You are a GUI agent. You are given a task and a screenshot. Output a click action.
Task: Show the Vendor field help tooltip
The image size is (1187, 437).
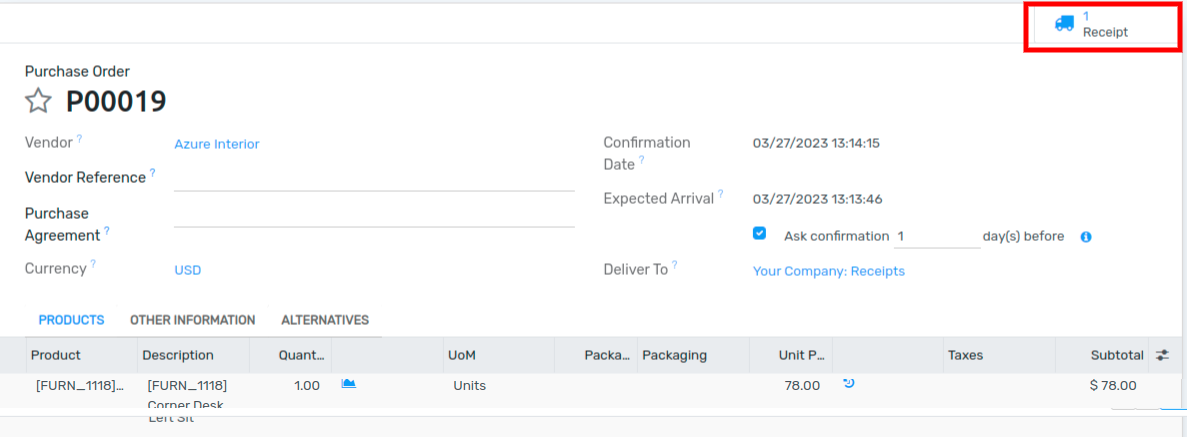pyautogui.click(x=79, y=139)
